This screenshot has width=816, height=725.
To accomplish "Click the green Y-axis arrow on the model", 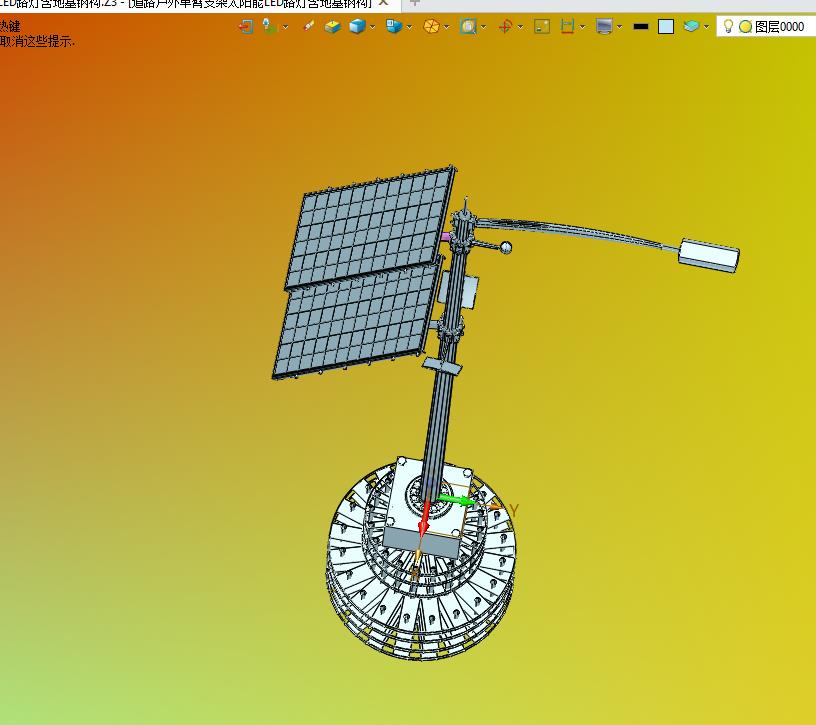I will pyautogui.click(x=456, y=500).
